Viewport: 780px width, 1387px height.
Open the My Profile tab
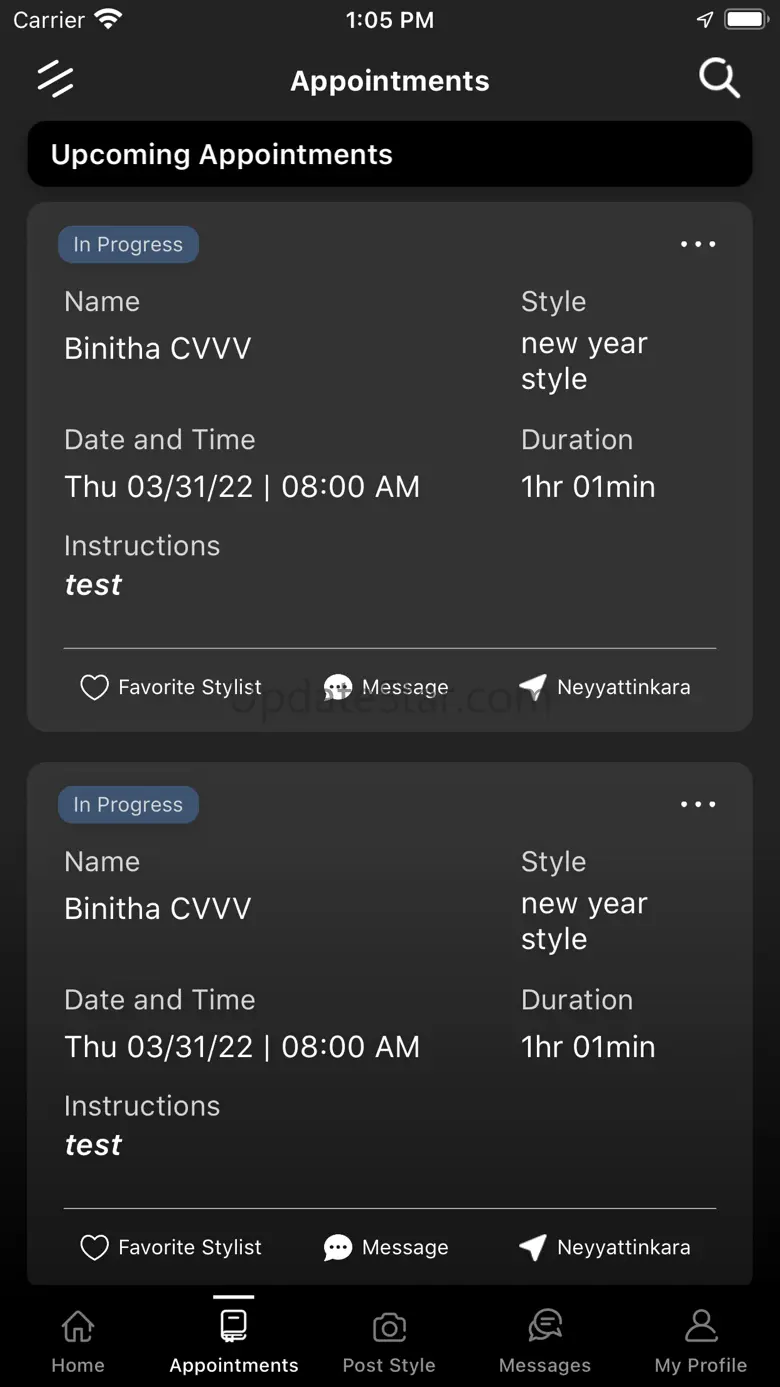click(x=701, y=1340)
